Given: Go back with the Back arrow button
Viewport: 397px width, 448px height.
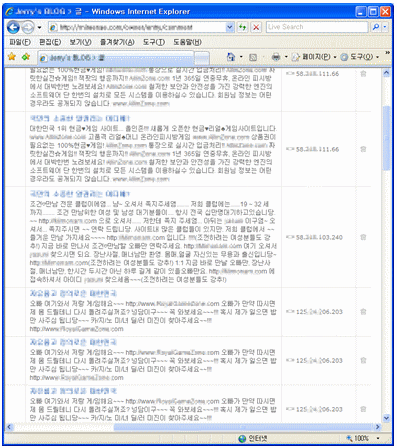Looking at the screenshot, I should pyautogui.click(x=14, y=27).
